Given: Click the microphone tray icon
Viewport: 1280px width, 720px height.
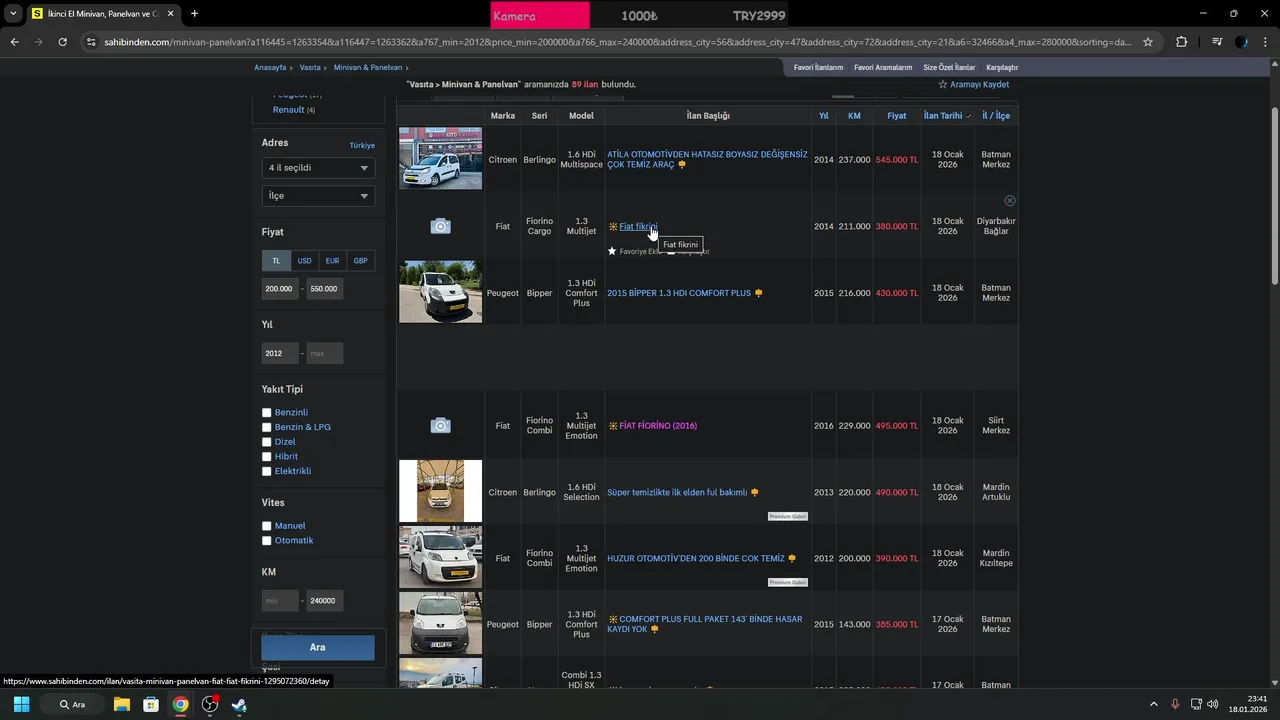Looking at the screenshot, I should click(x=1175, y=704).
